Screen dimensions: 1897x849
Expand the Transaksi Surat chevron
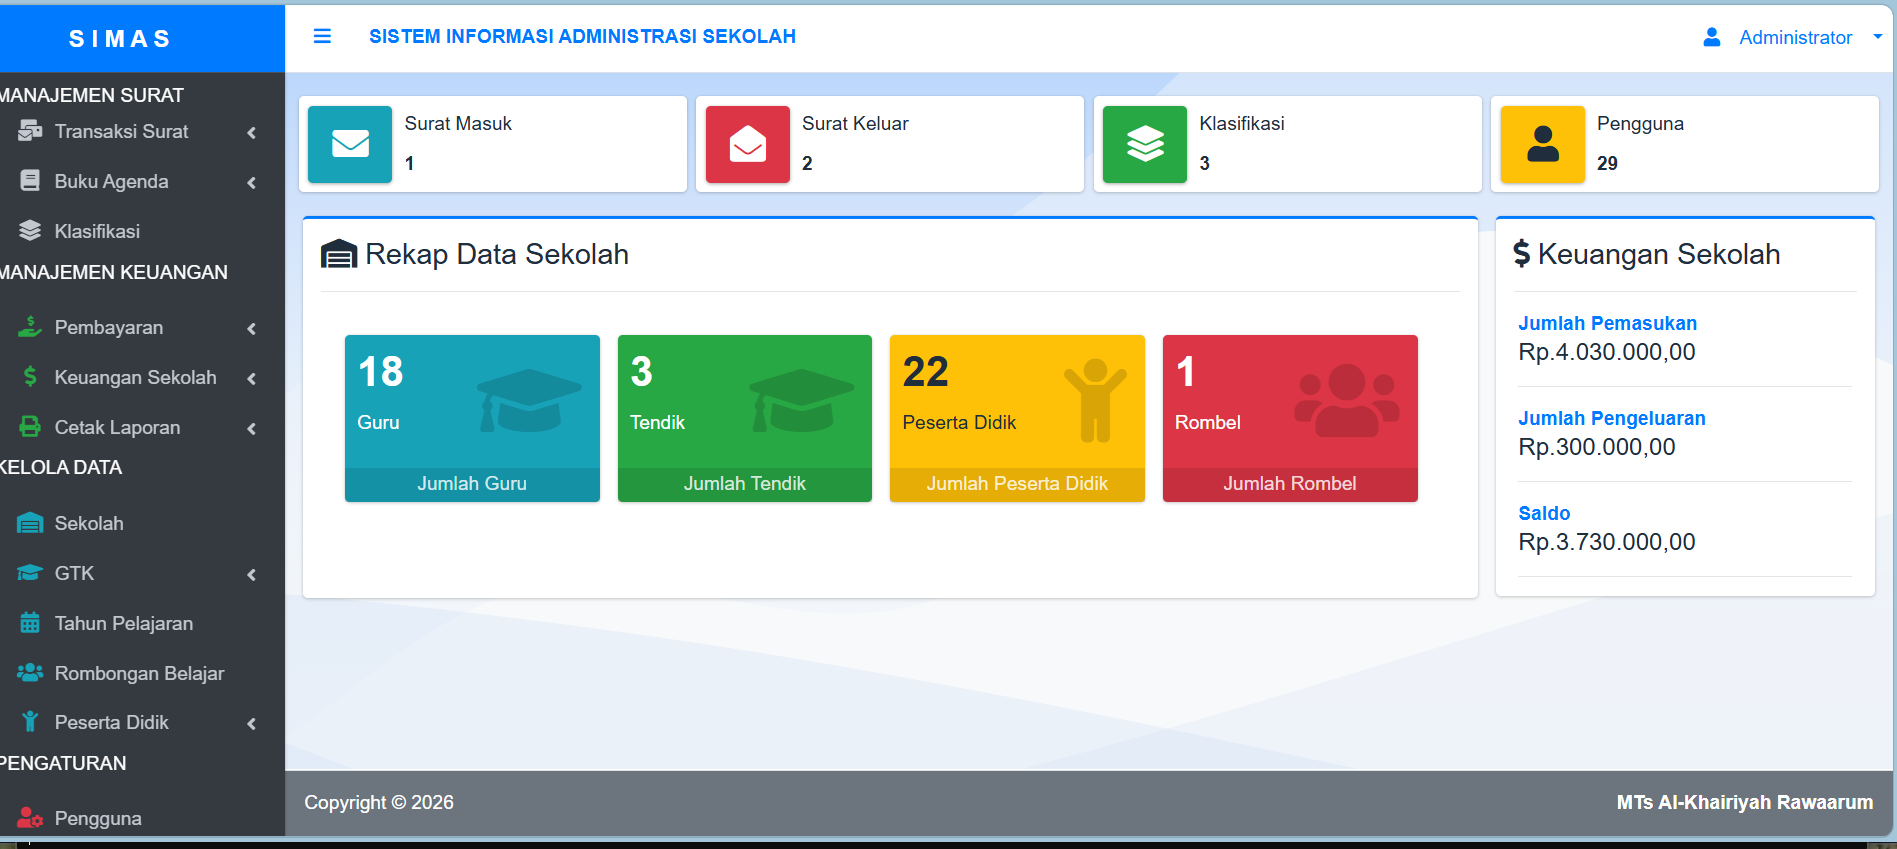pos(252,132)
